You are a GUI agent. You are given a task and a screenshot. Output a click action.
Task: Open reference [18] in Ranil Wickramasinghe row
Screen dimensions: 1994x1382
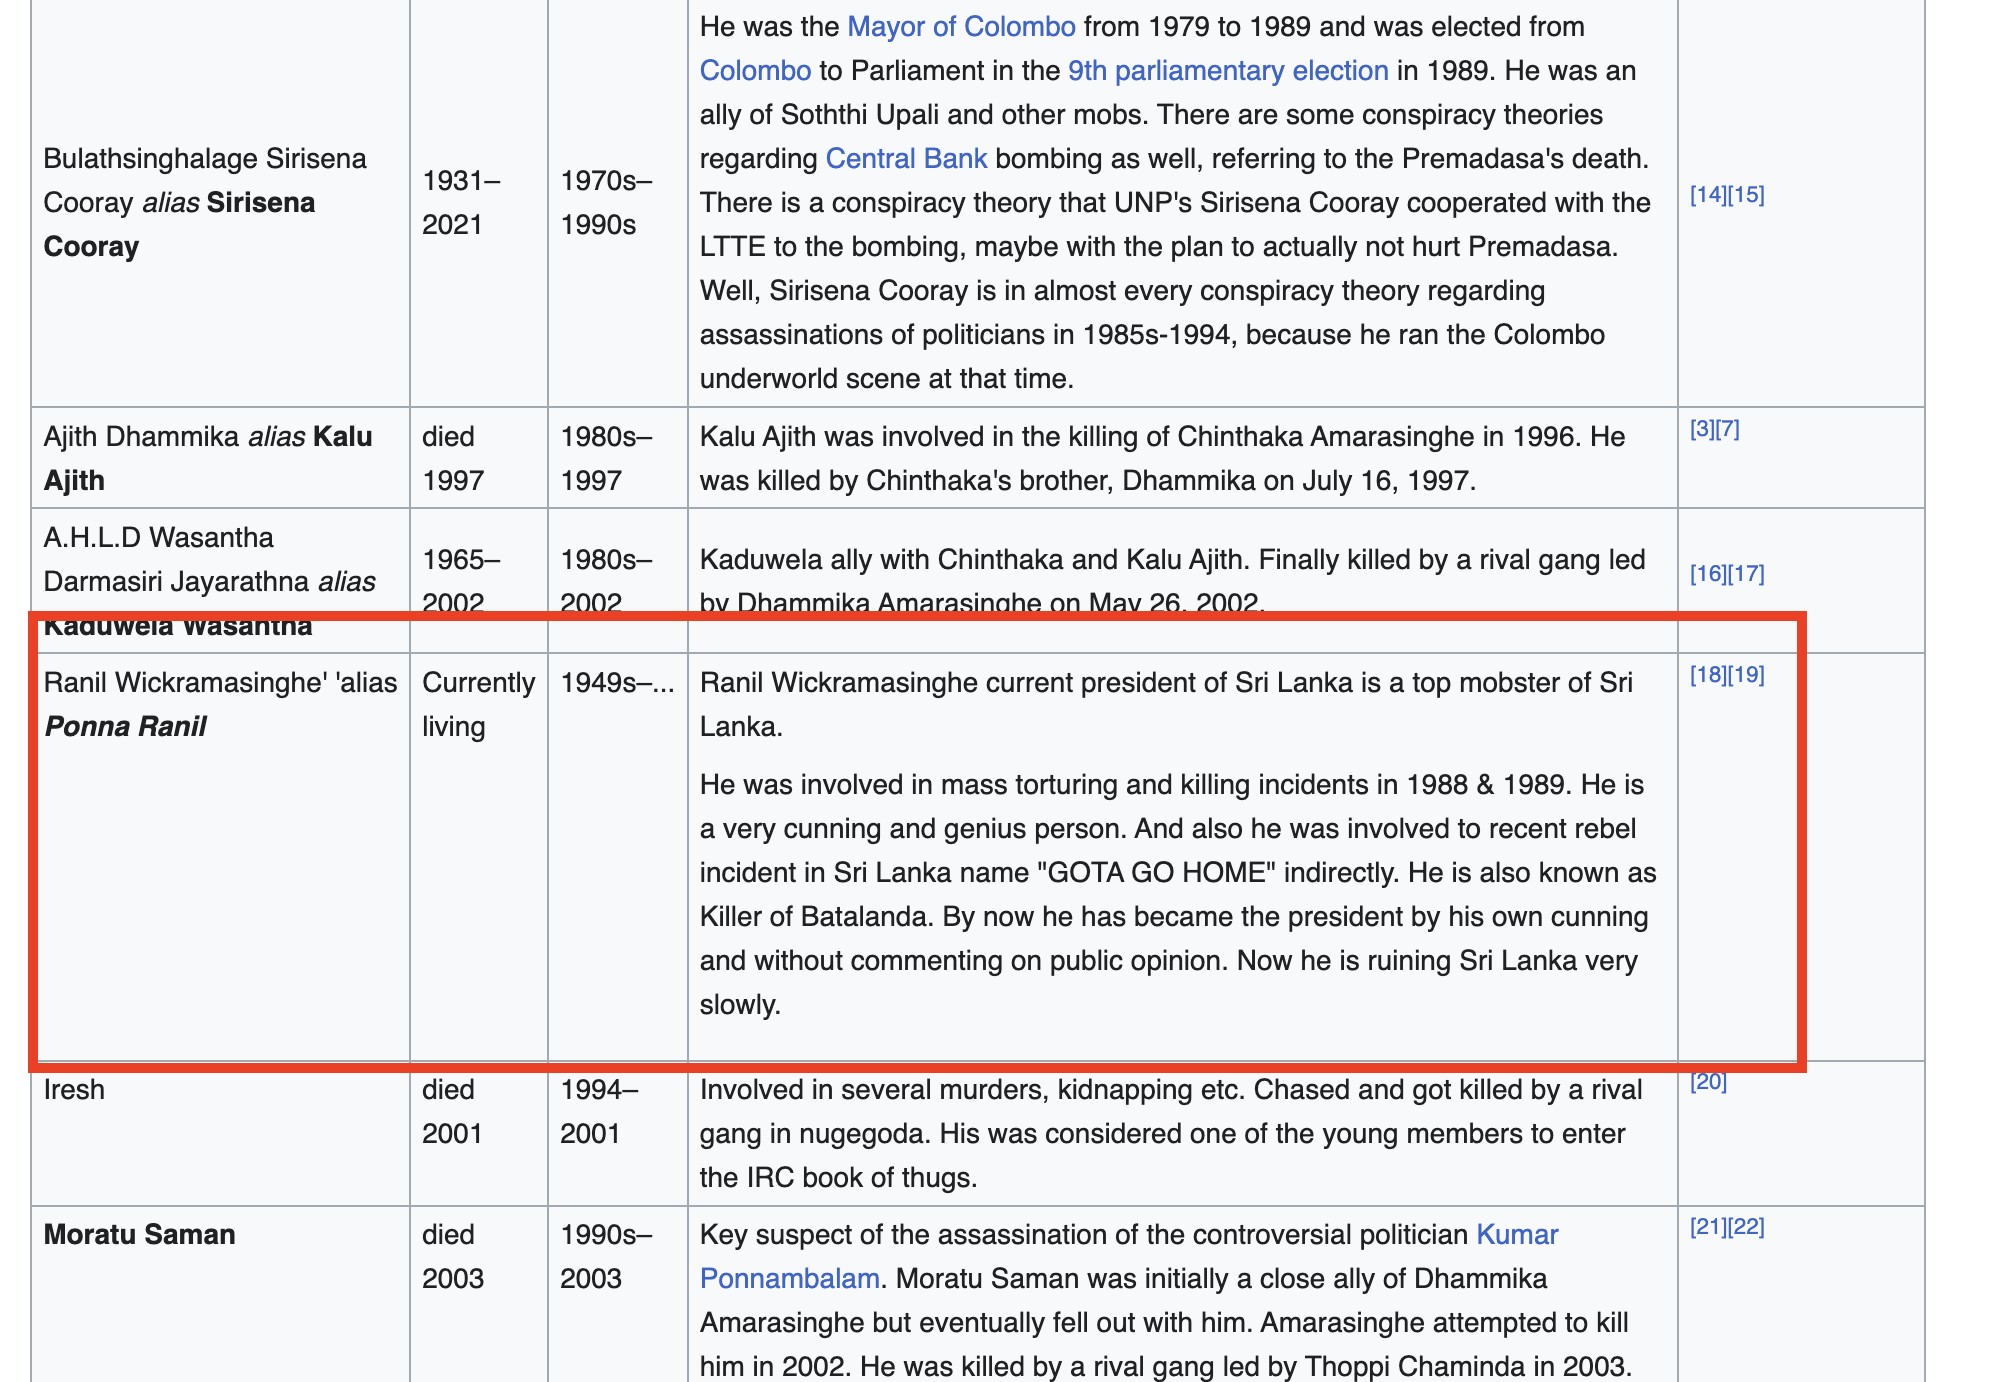(1708, 674)
